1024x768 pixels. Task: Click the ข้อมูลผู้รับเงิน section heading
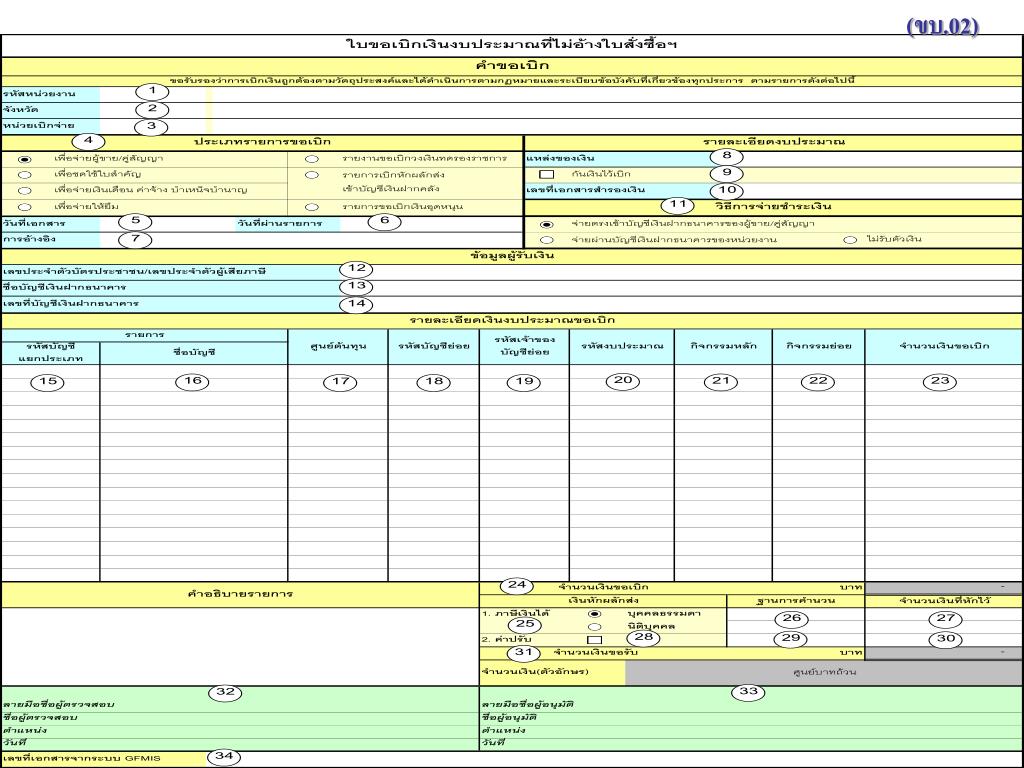pos(512,255)
